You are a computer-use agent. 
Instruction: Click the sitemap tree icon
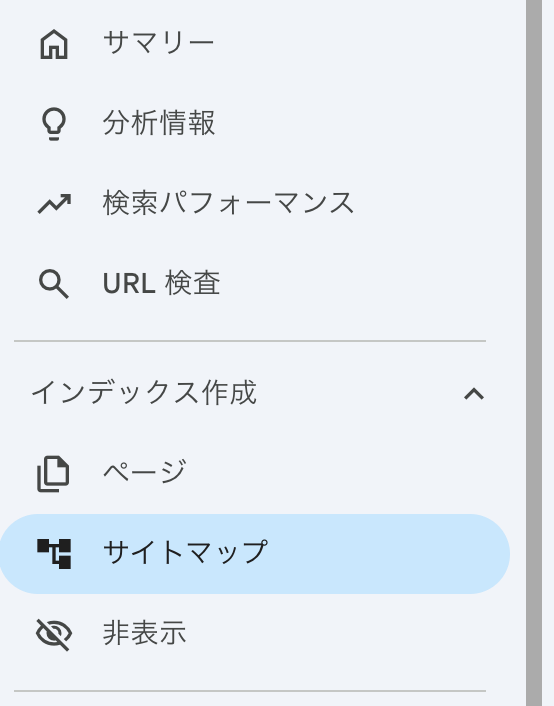[54, 554]
